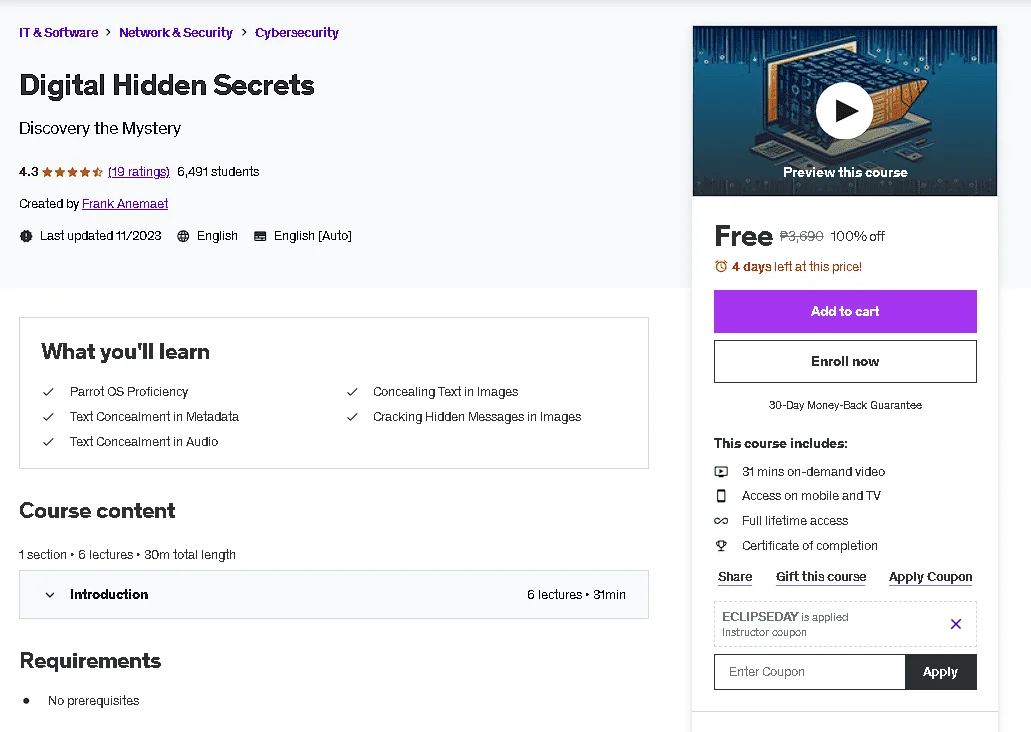This screenshot has width=1031, height=732.
Task: Click checkmark beside Cracking Hidden Messages in Images
Action: pyautogui.click(x=352, y=417)
